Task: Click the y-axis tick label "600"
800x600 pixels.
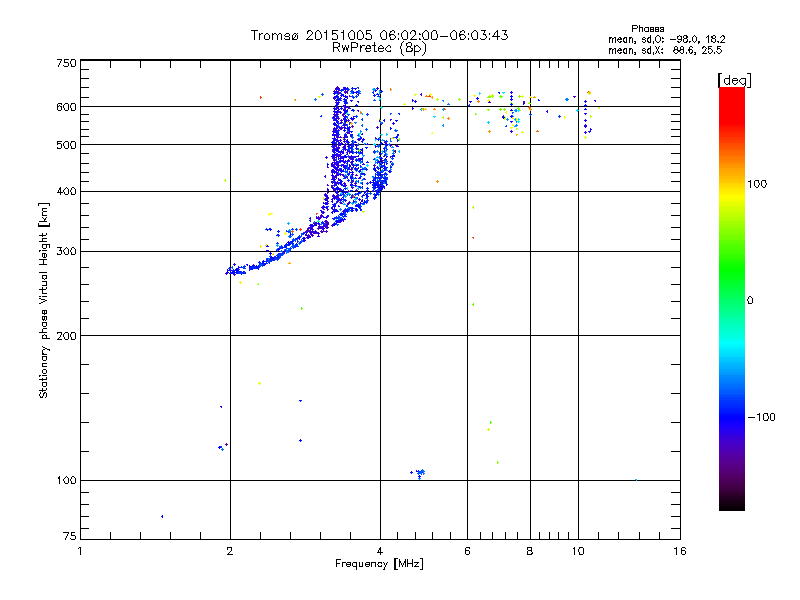Action: tap(66, 107)
